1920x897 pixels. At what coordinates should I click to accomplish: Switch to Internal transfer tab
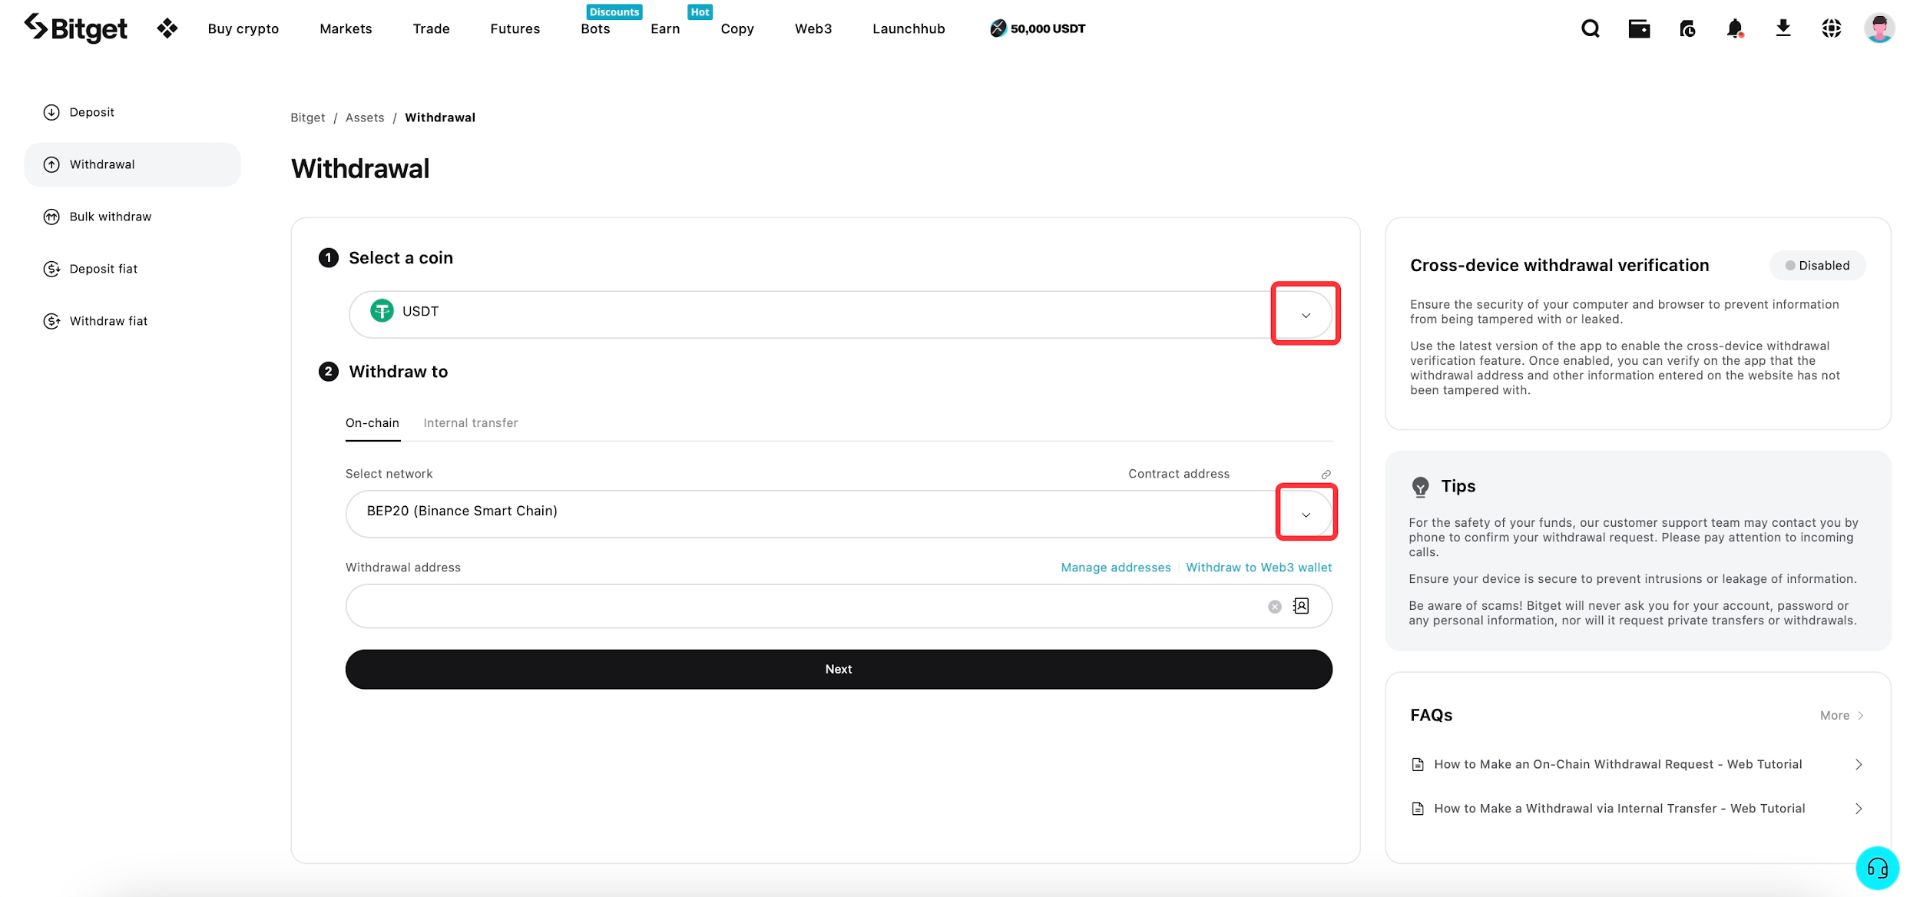tap(471, 423)
